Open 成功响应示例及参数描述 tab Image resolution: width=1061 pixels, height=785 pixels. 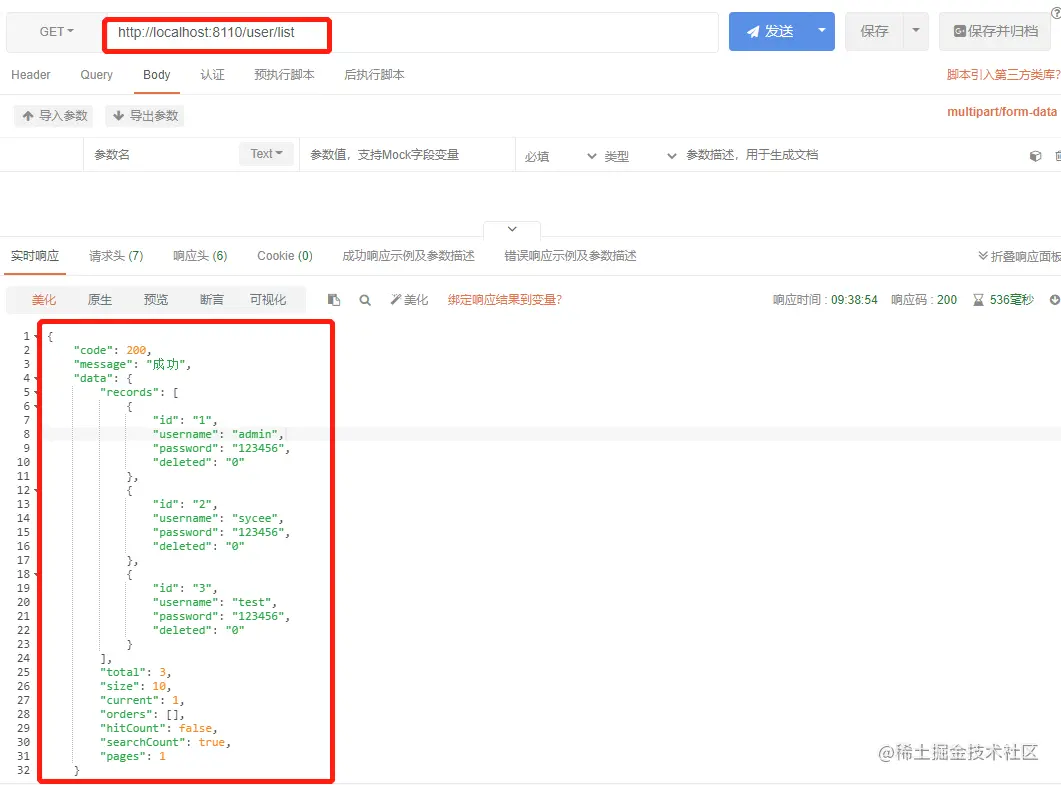click(408, 256)
